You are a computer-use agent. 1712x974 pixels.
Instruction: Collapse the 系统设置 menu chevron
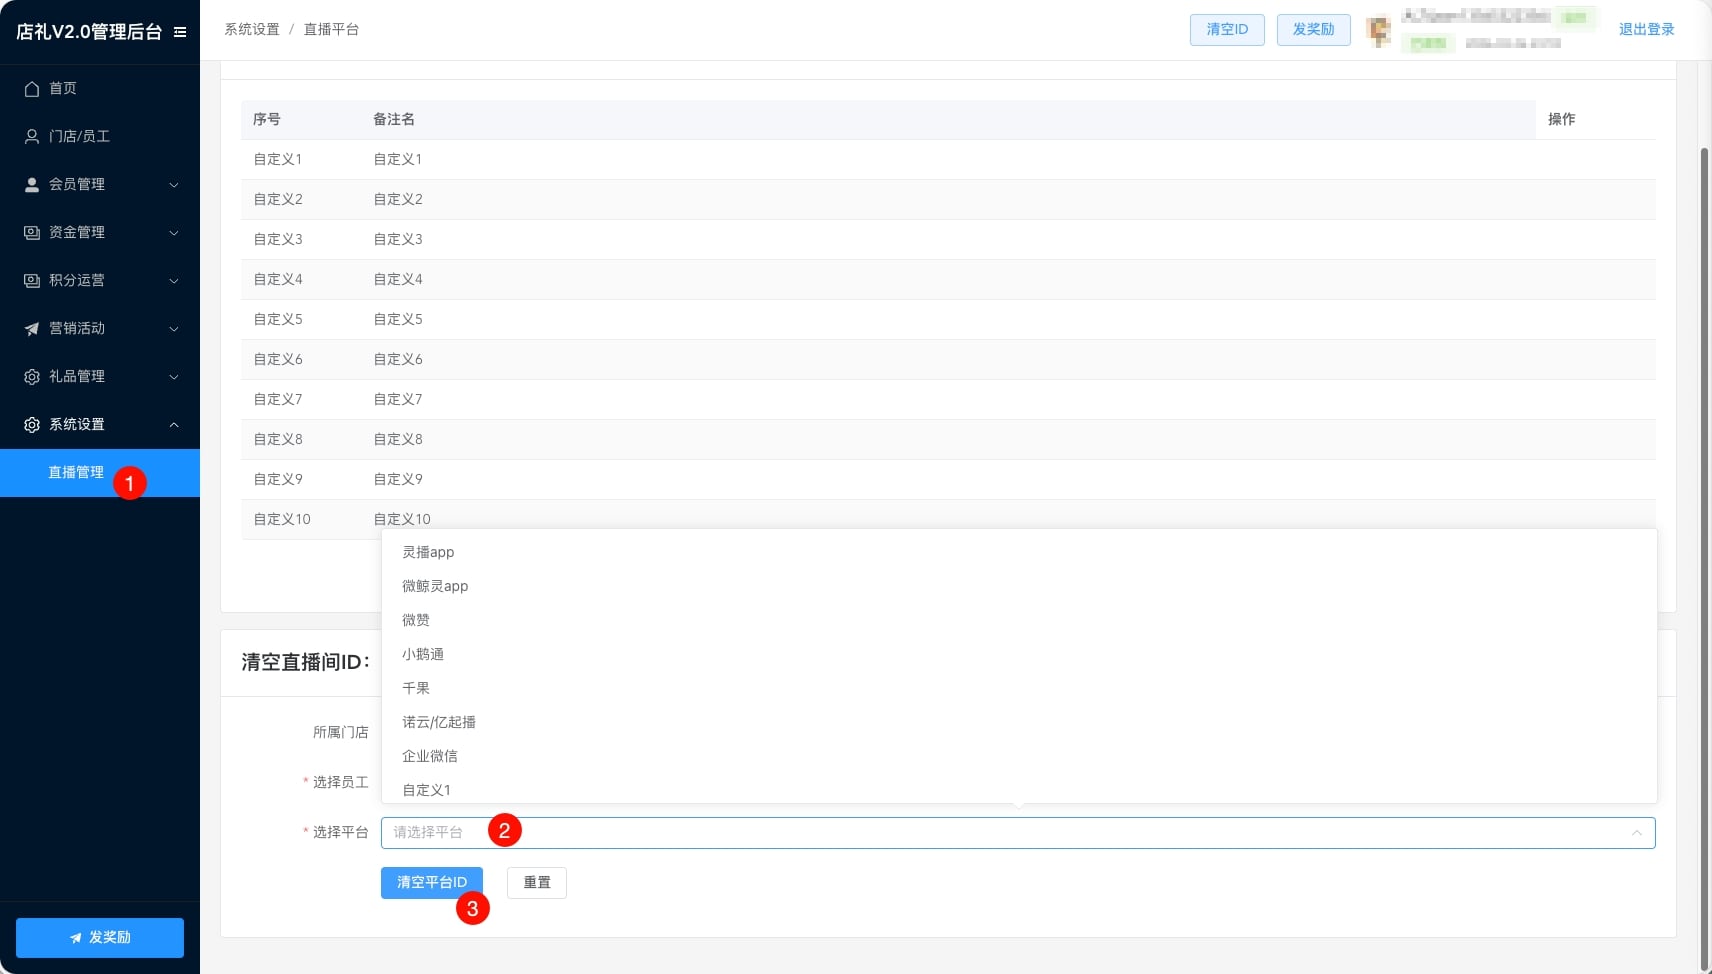click(x=174, y=425)
